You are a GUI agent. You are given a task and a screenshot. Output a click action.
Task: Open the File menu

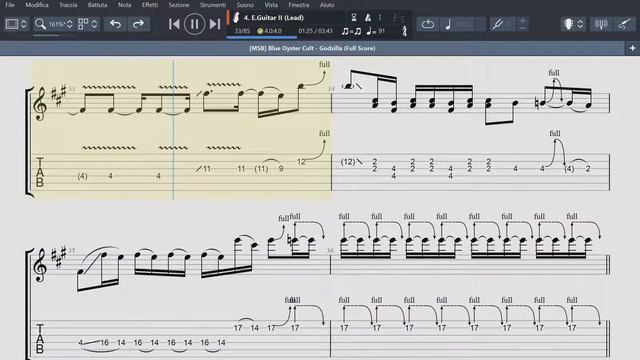(x=10, y=5)
